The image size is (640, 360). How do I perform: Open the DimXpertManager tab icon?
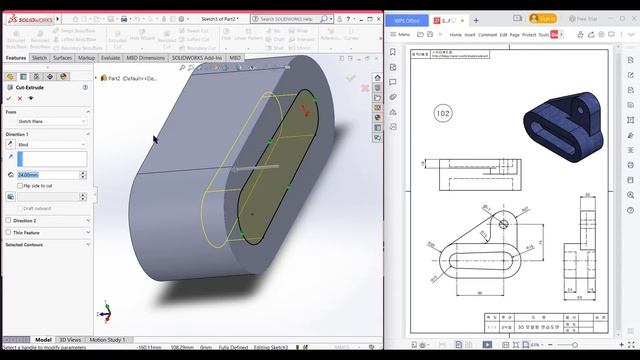(50, 77)
